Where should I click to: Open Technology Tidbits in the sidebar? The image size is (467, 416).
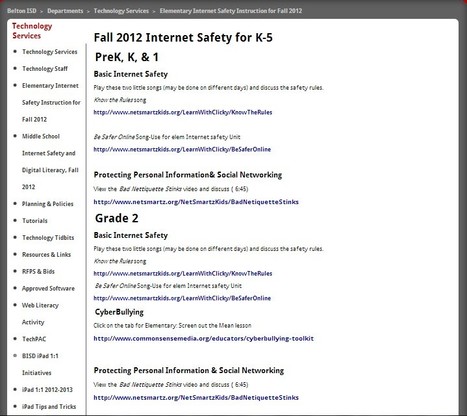coord(48,238)
